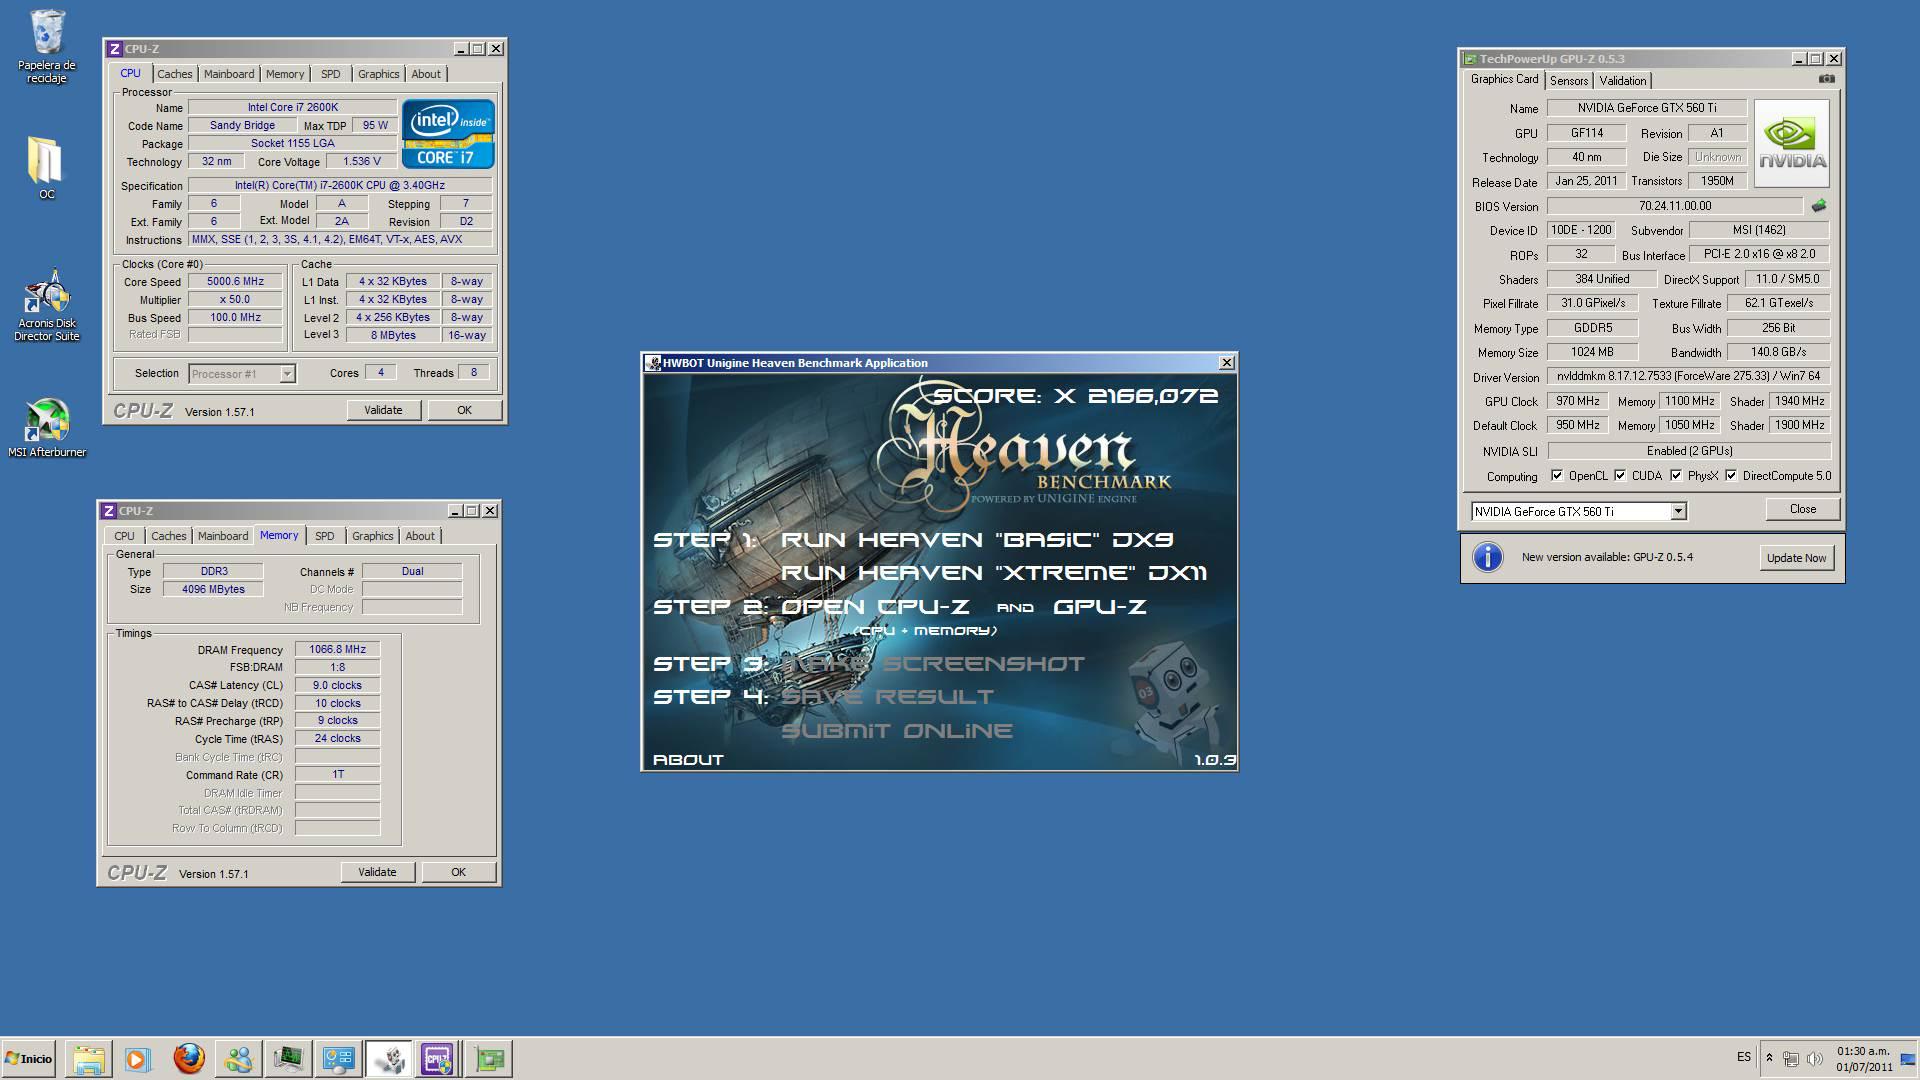
Task: Open the OC folder on the desktop
Action: tap(46, 167)
